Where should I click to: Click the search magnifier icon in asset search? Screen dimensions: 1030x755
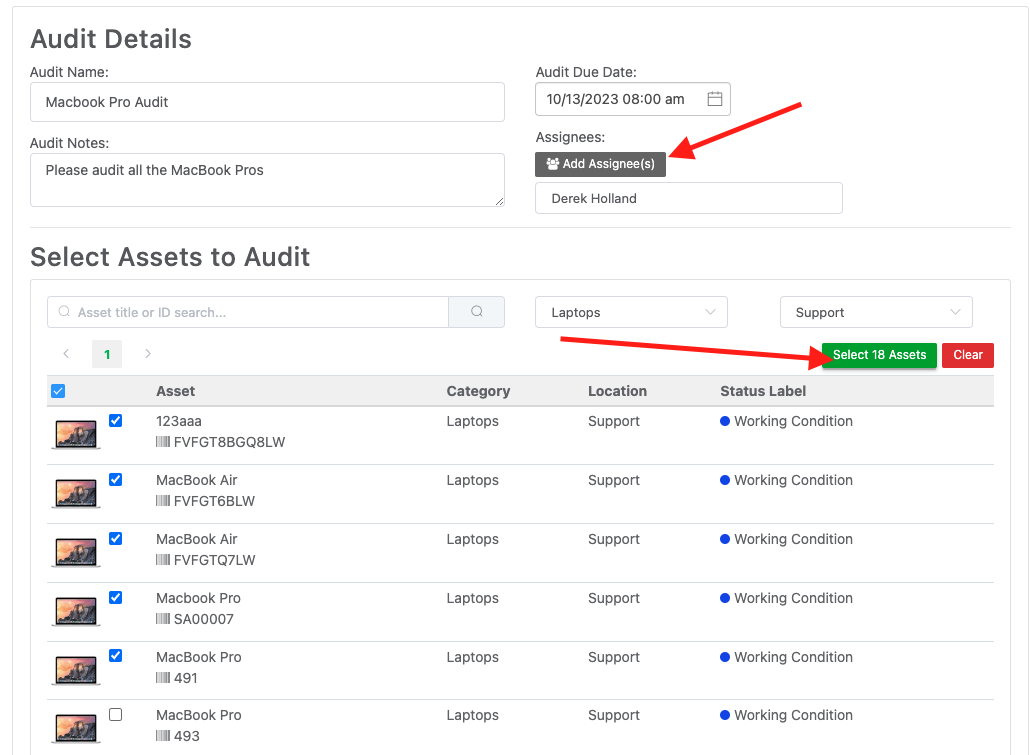click(x=477, y=312)
